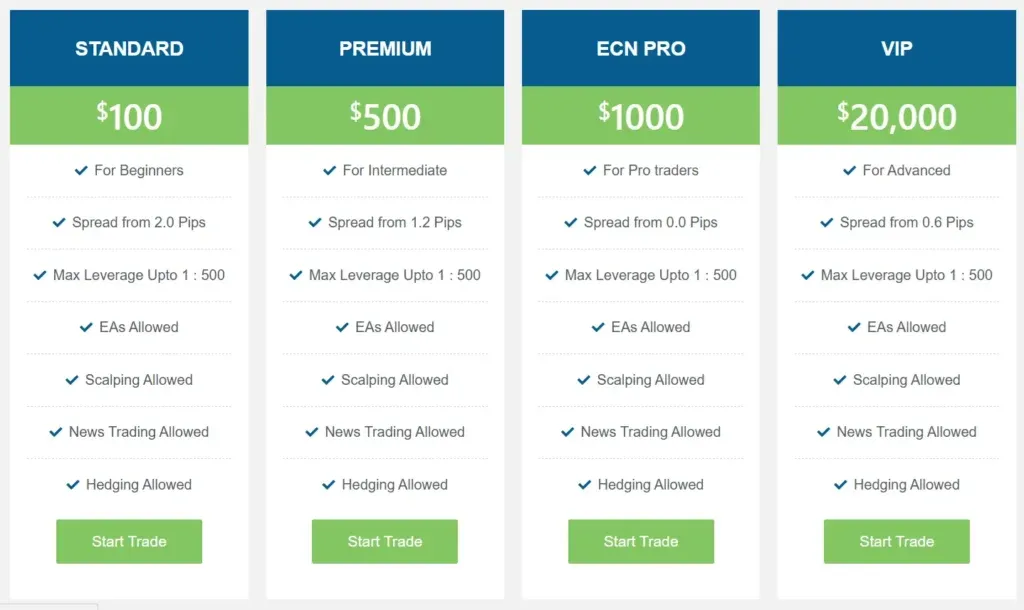Click the Start Trade button under Standard

tap(129, 541)
